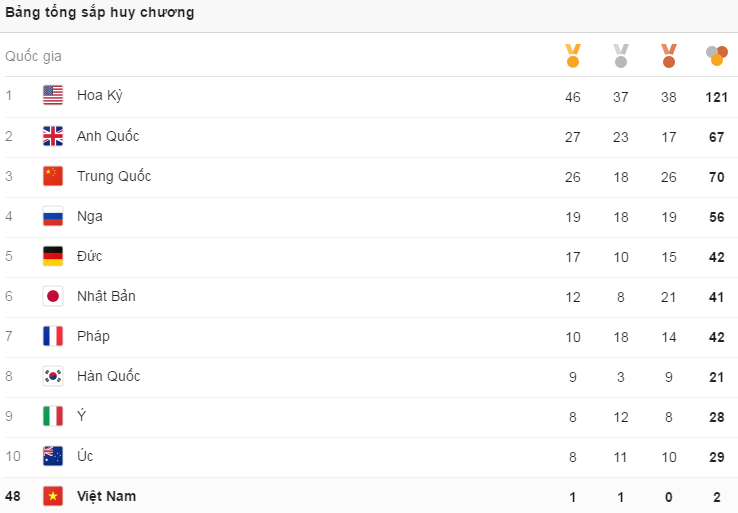Click the China flag icon
Viewport: 738px width, 513px height.
tap(53, 176)
